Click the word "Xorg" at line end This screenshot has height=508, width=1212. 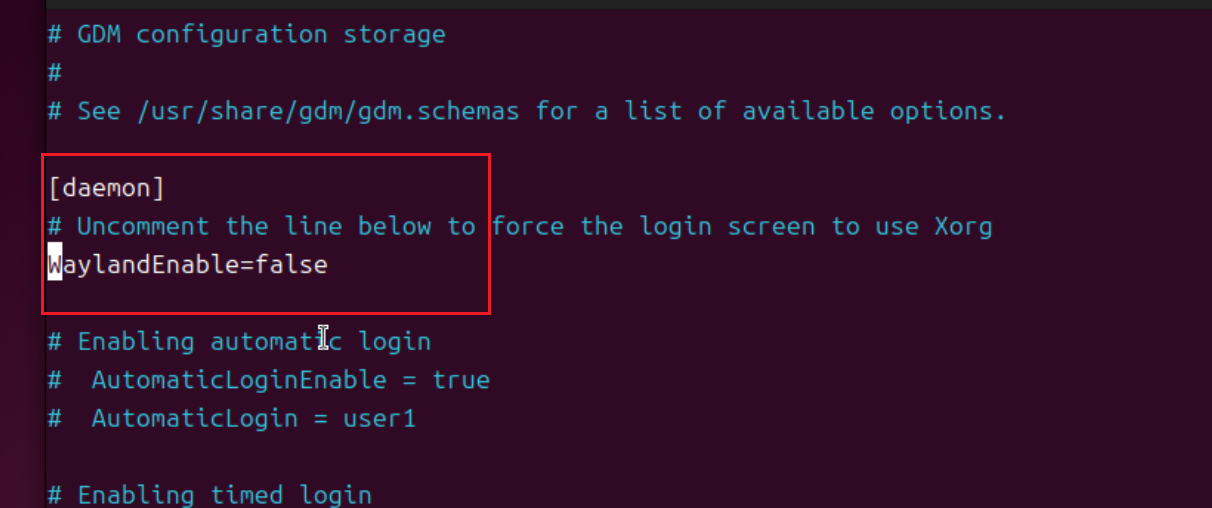(x=963, y=226)
